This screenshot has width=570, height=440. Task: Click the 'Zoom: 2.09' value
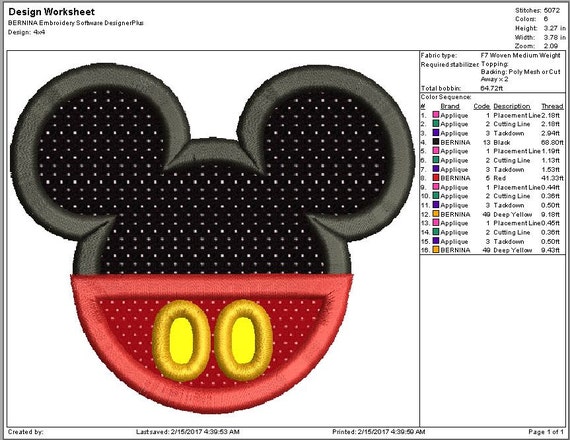click(x=536, y=46)
